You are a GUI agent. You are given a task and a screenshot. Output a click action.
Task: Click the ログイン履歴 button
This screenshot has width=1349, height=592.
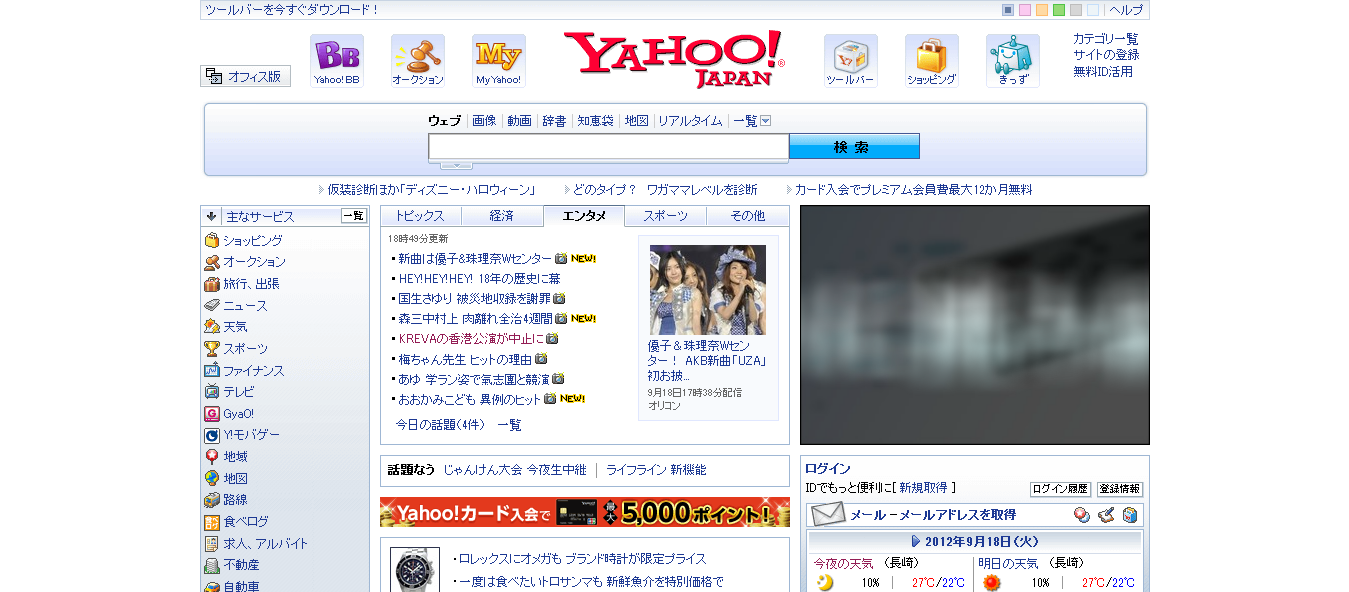(x=1060, y=490)
